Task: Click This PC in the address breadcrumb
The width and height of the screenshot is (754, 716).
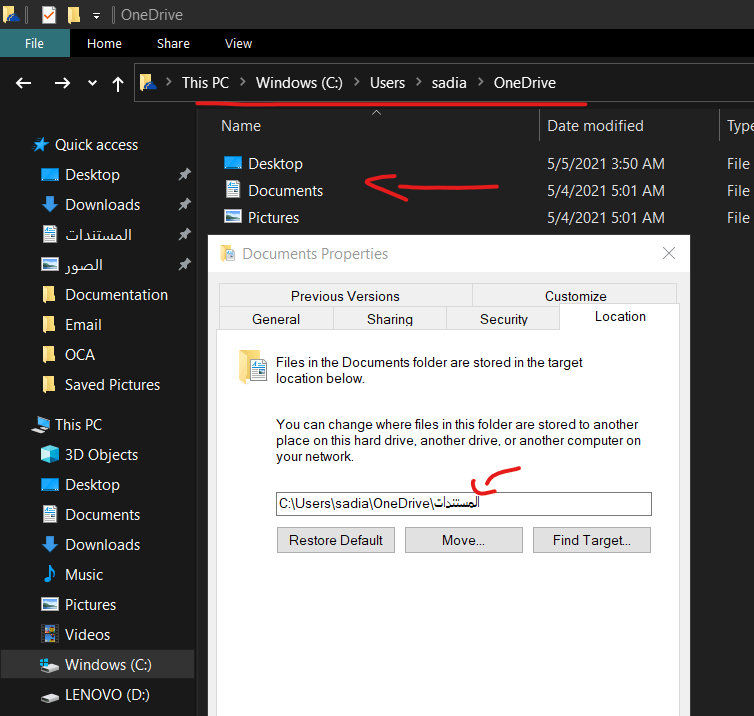Action: 205,83
